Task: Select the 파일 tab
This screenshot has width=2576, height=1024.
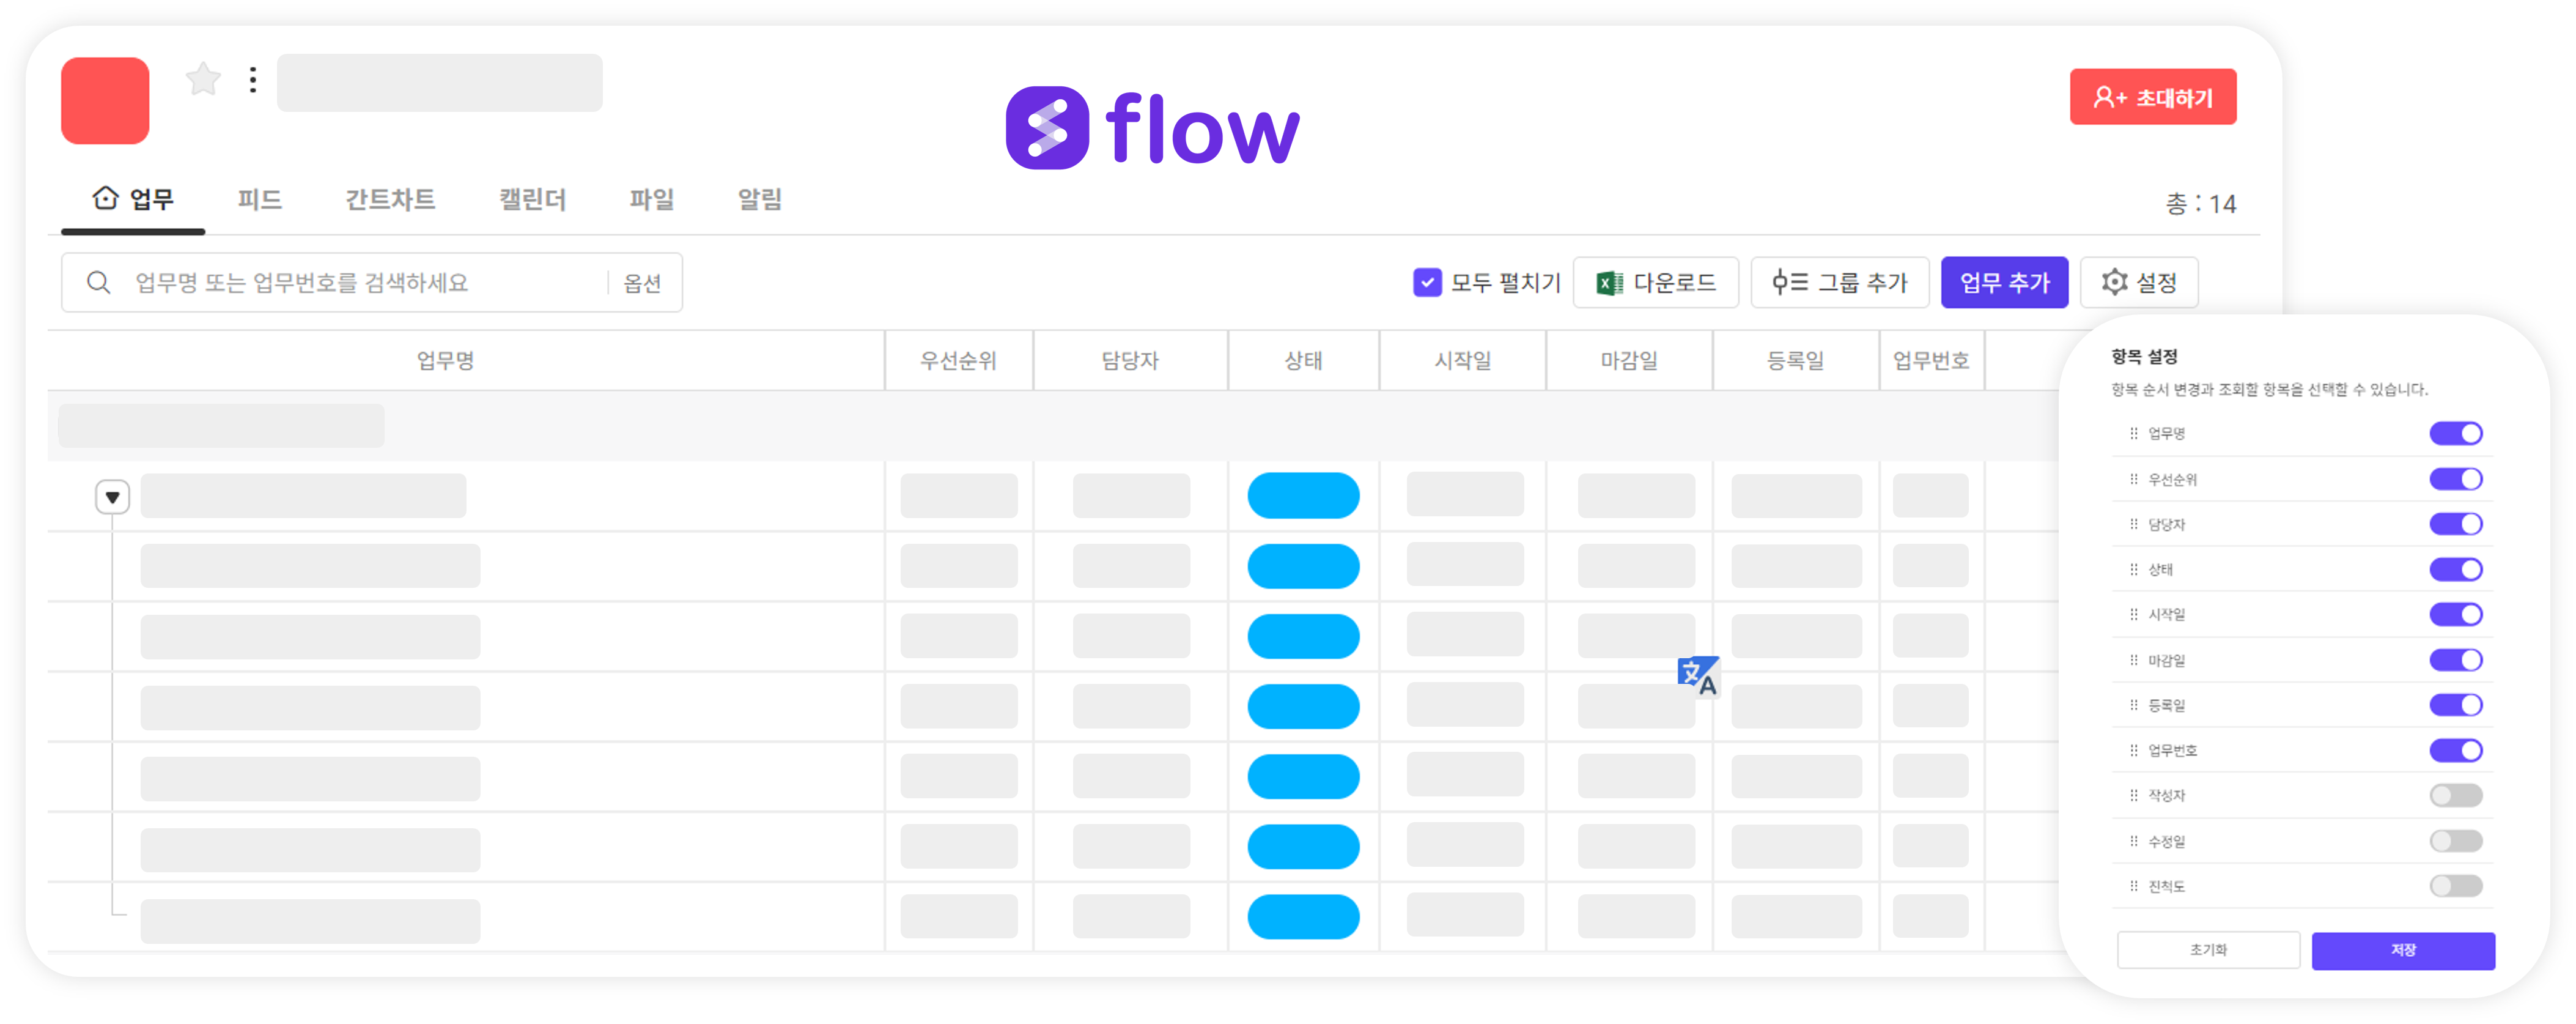Action: 651,199
